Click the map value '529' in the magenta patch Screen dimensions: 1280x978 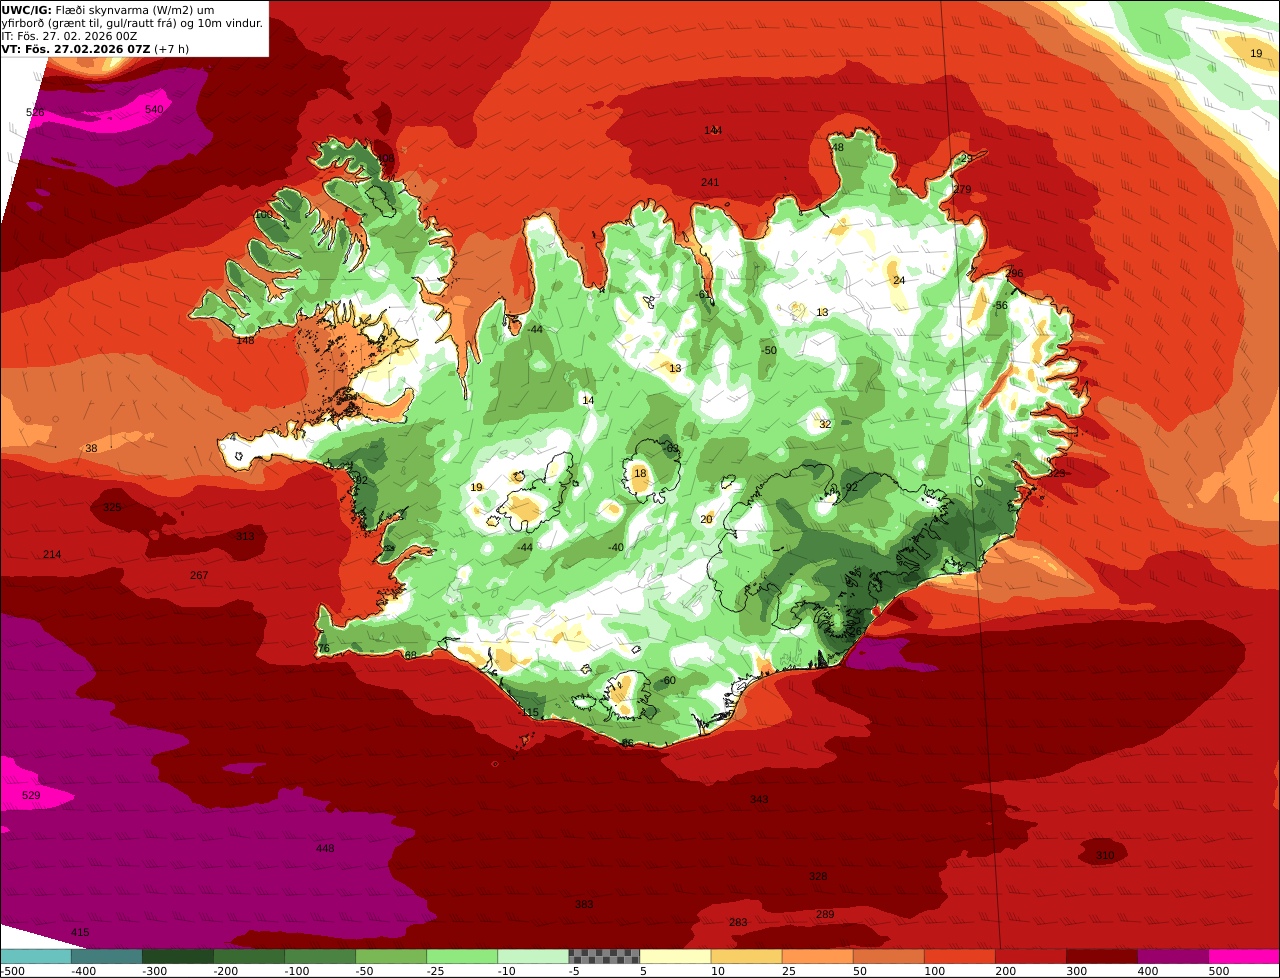[x=31, y=796]
